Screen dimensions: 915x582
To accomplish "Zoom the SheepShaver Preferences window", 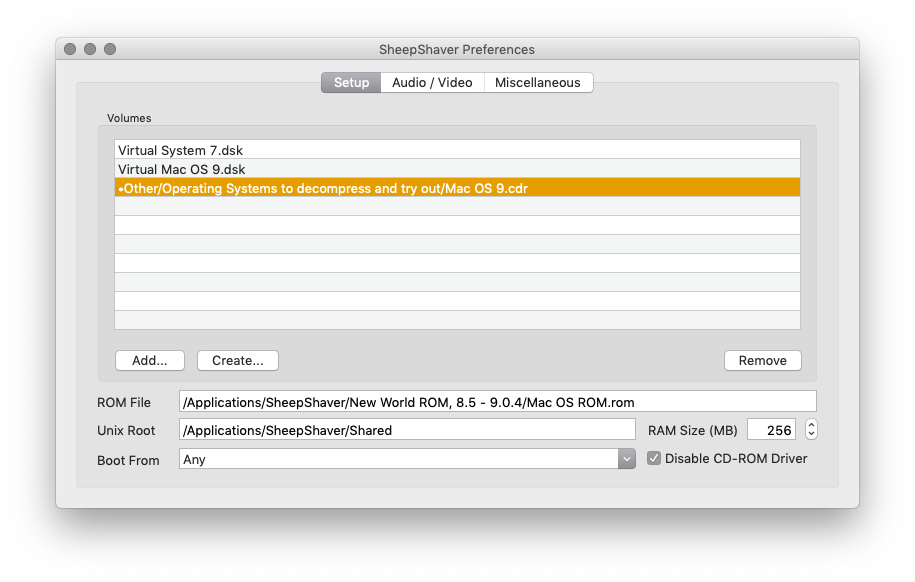I will (x=110, y=49).
